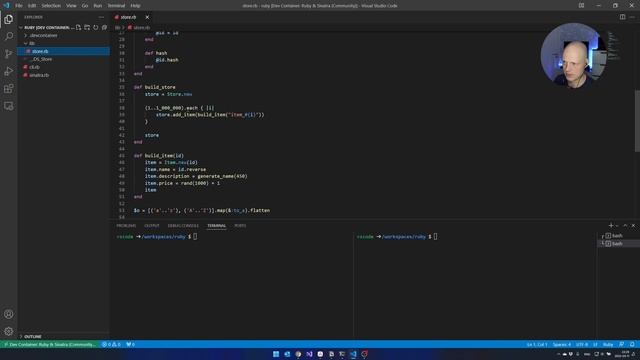Create a new terminal with plus icon
Image resolution: width=640 pixels, height=360 pixels.
tap(611, 225)
